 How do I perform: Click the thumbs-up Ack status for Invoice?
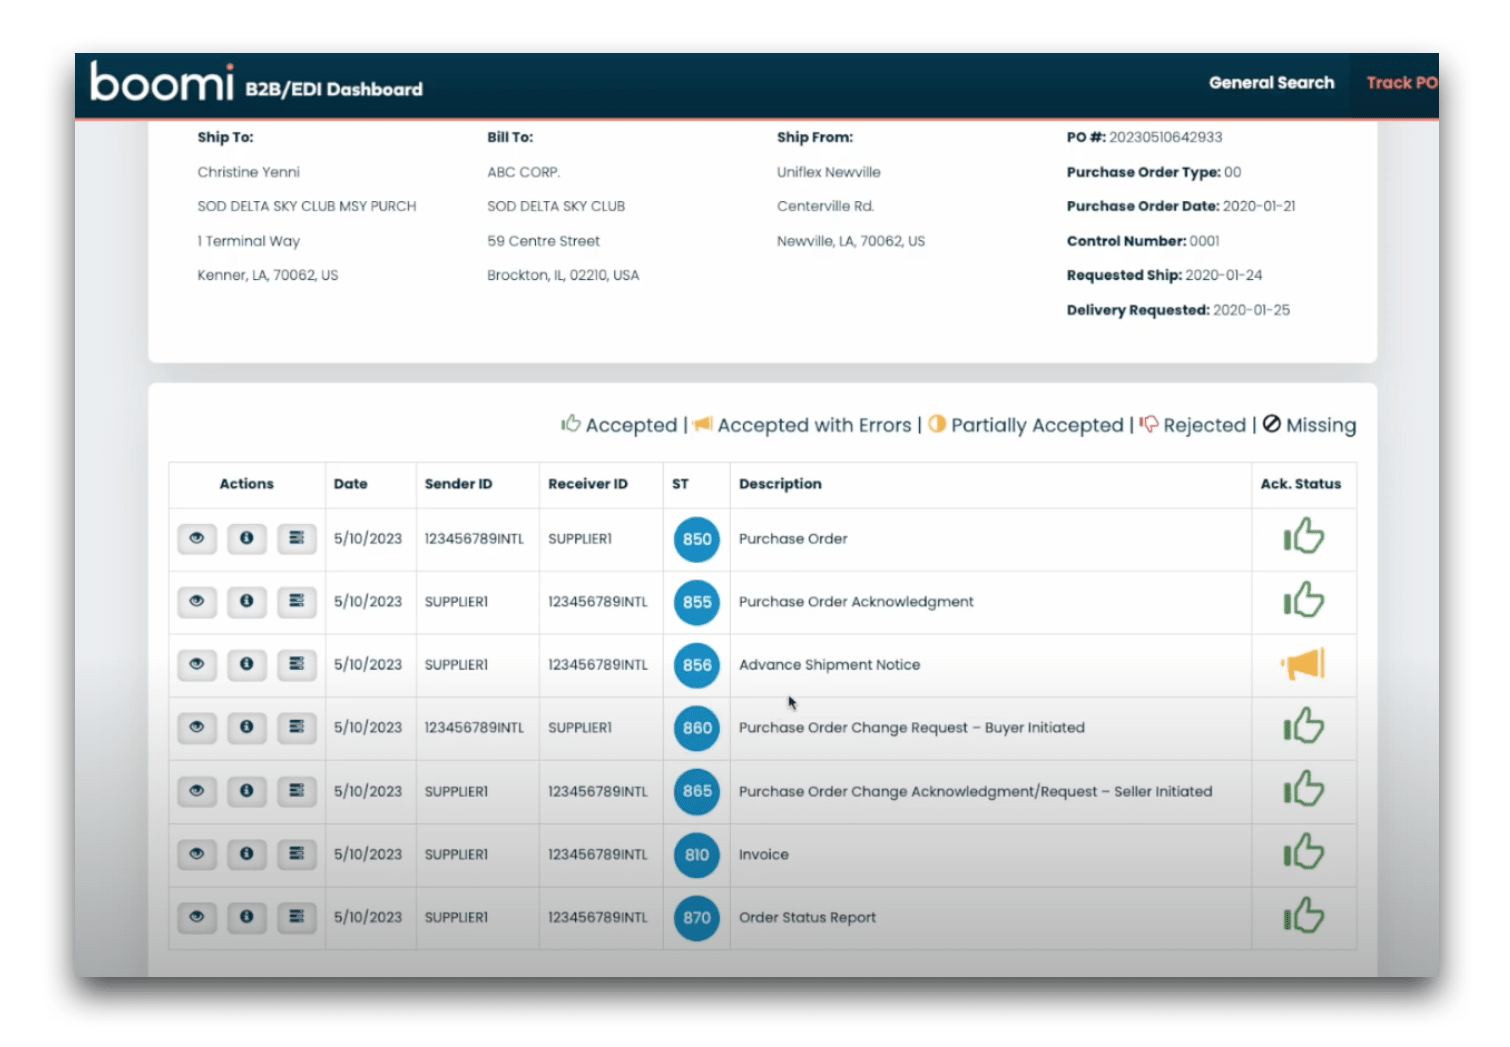(x=1303, y=853)
